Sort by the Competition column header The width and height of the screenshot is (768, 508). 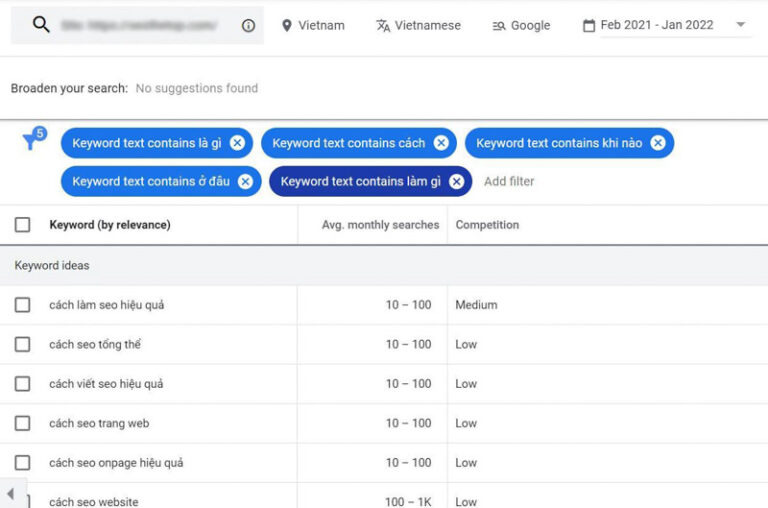(487, 225)
